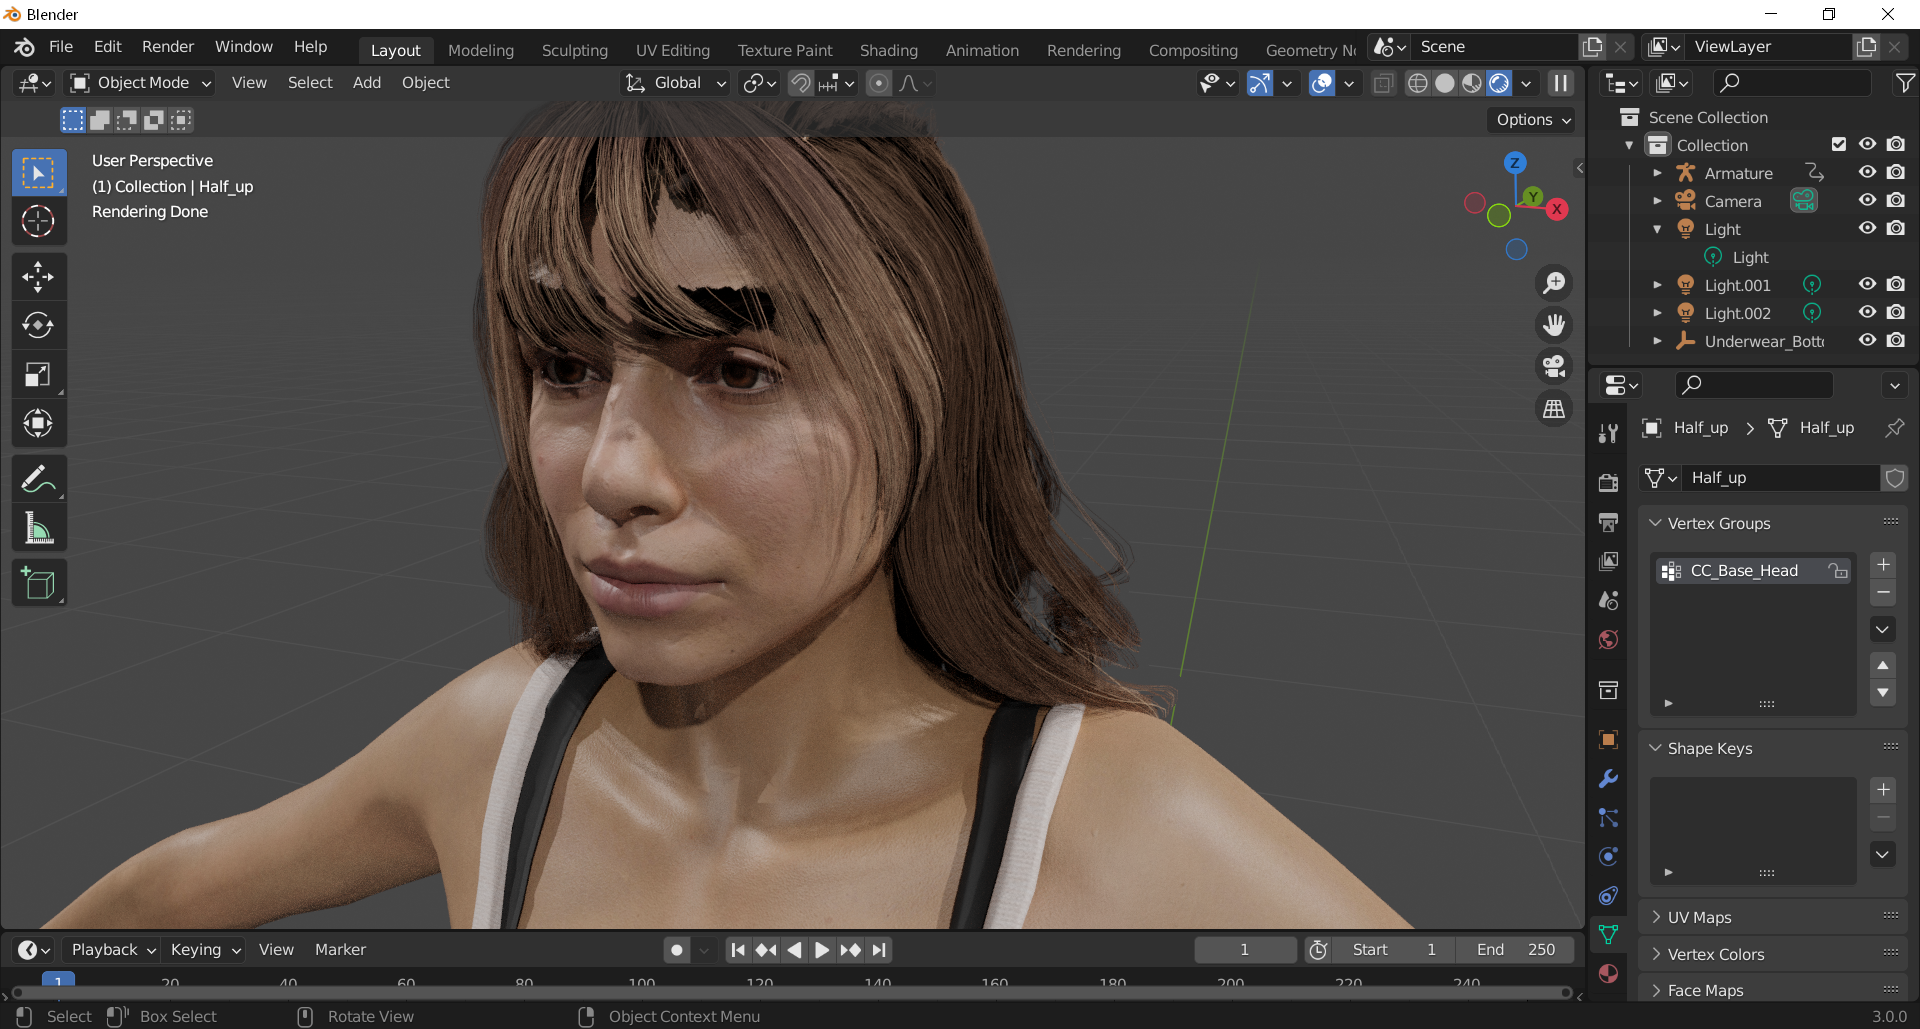Open Tool properties tab
Screen dimensions: 1920x1029
1608,433
